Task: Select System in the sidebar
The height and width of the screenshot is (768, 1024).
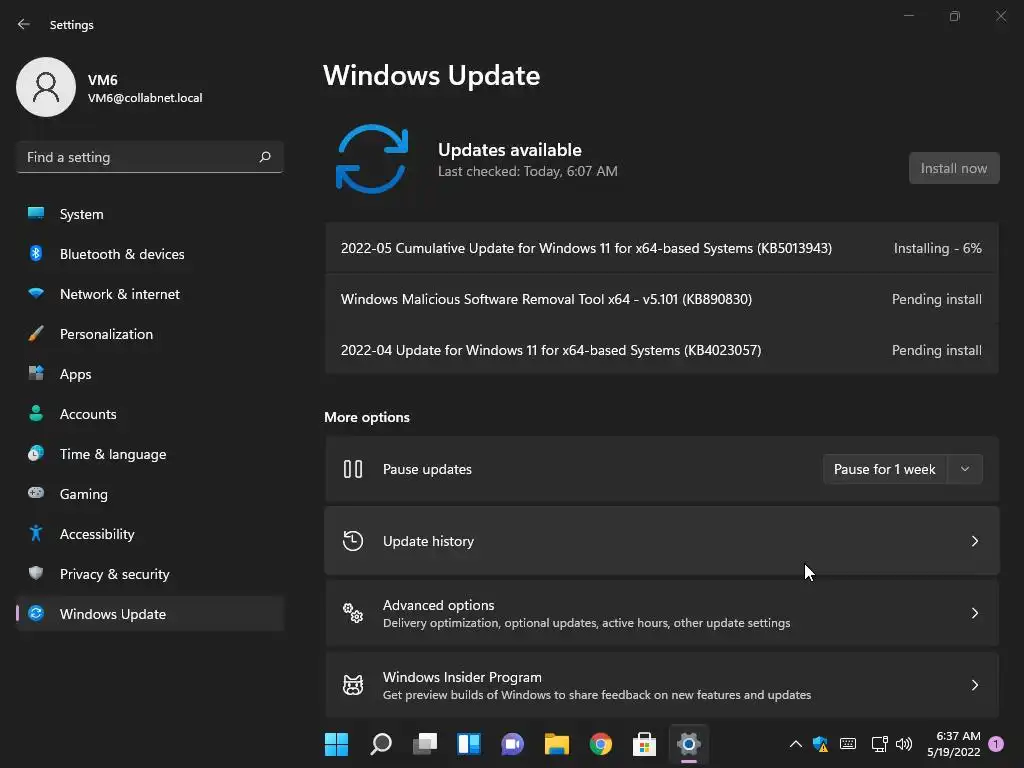Action: (150, 214)
